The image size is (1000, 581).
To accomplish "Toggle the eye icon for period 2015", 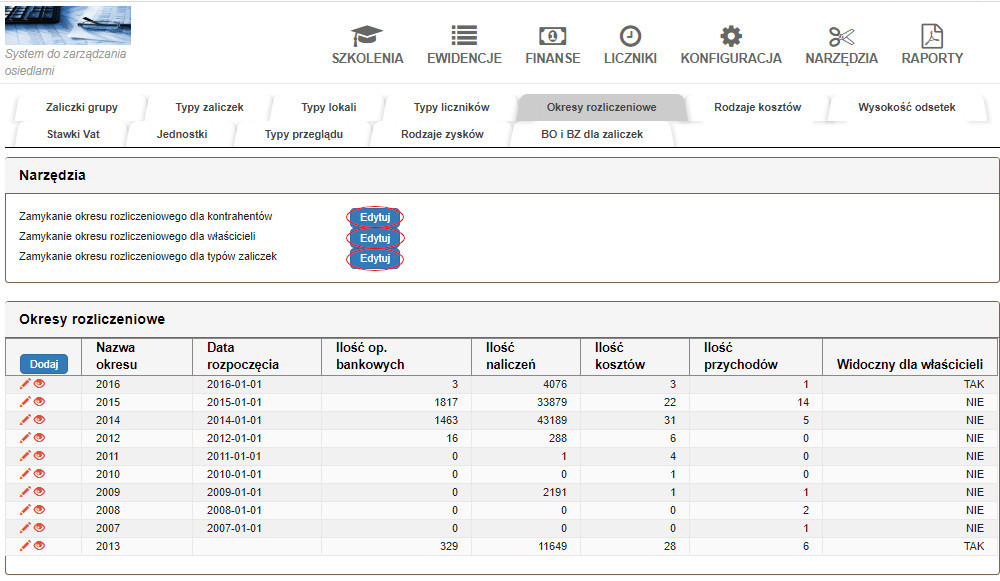I will [x=40, y=402].
